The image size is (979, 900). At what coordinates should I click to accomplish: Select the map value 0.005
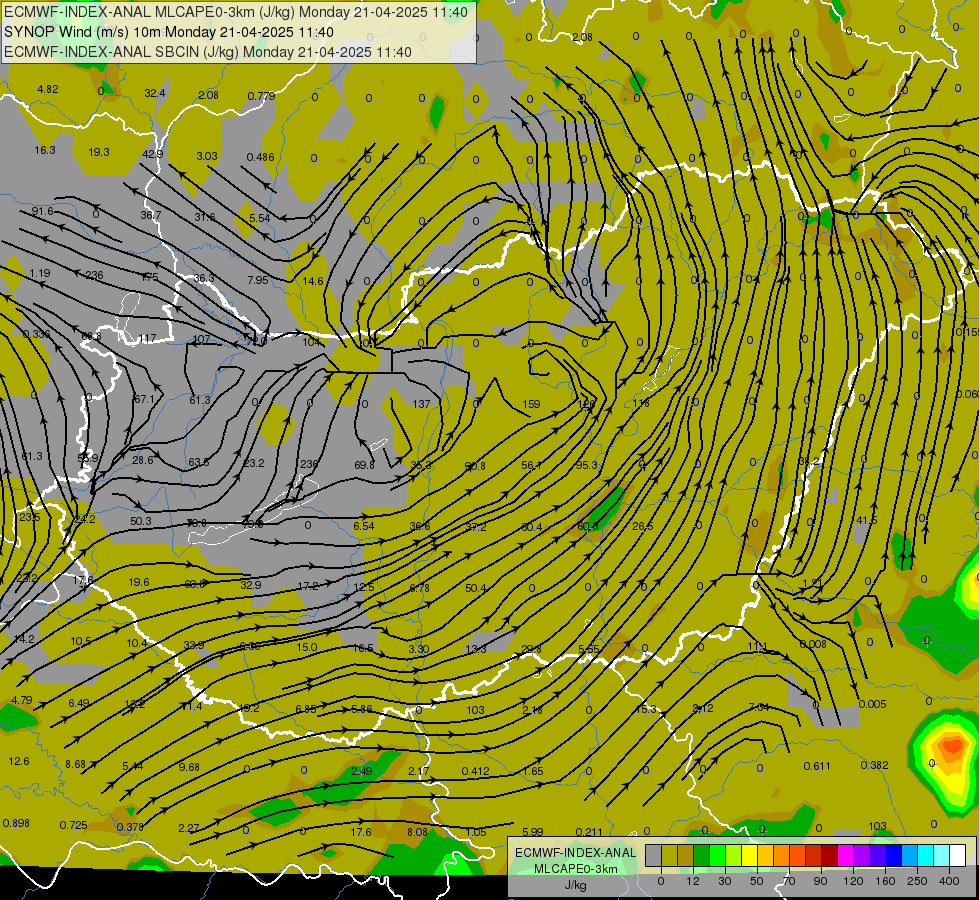872,704
